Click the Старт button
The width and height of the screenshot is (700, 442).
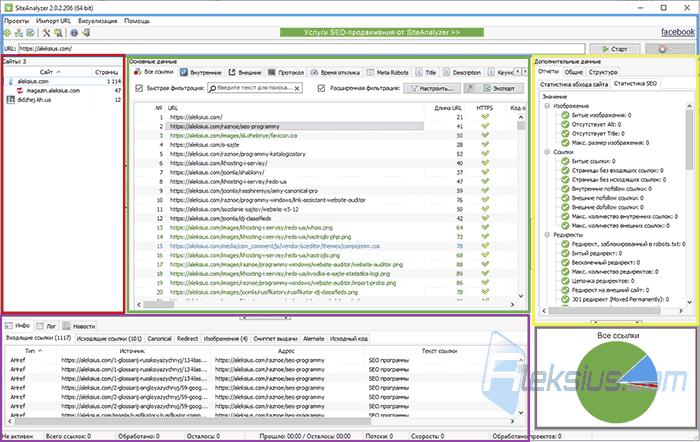point(615,49)
